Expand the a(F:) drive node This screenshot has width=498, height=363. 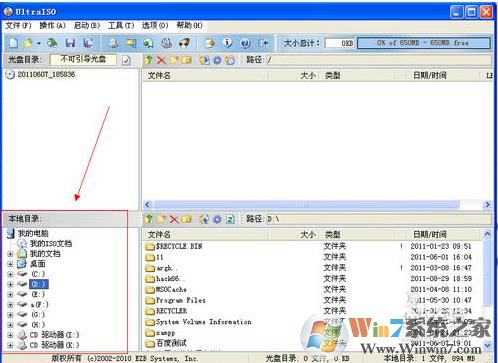[10, 305]
